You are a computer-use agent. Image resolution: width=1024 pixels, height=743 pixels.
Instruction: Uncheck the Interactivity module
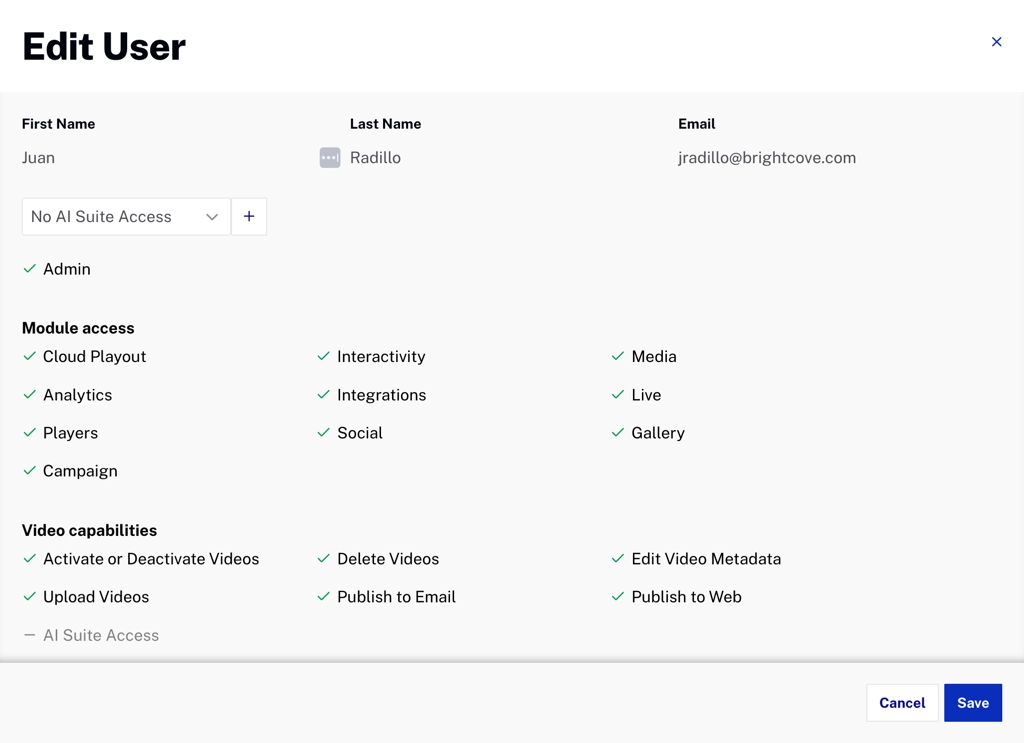click(324, 357)
